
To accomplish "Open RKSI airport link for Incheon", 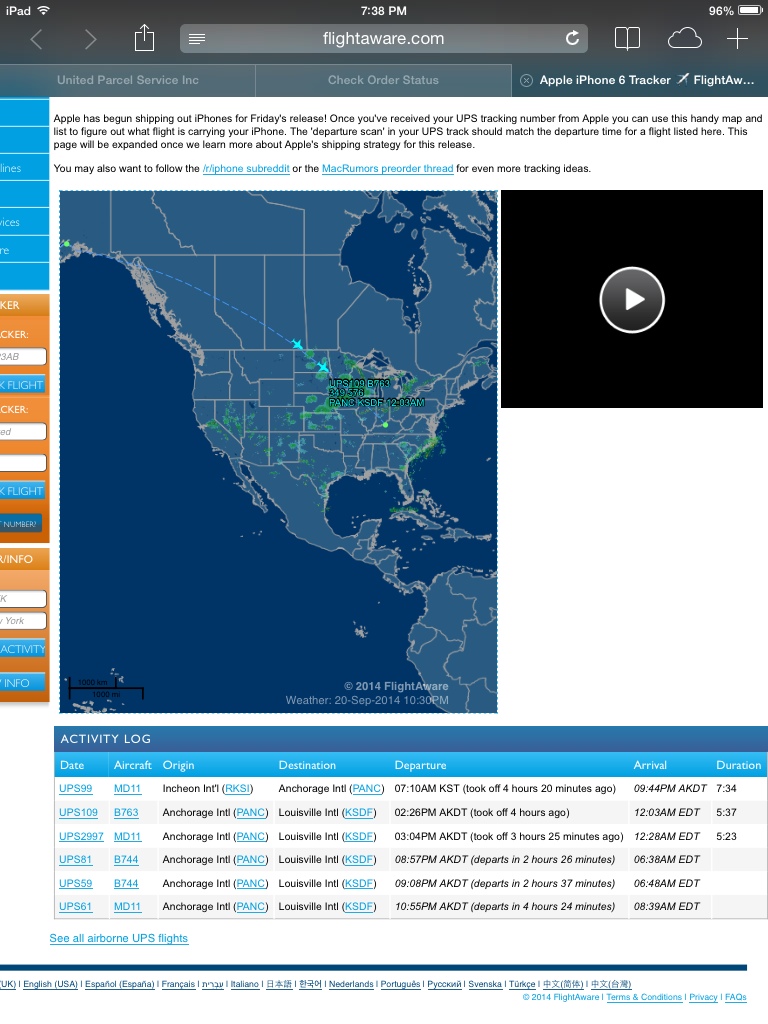I will 237,788.
